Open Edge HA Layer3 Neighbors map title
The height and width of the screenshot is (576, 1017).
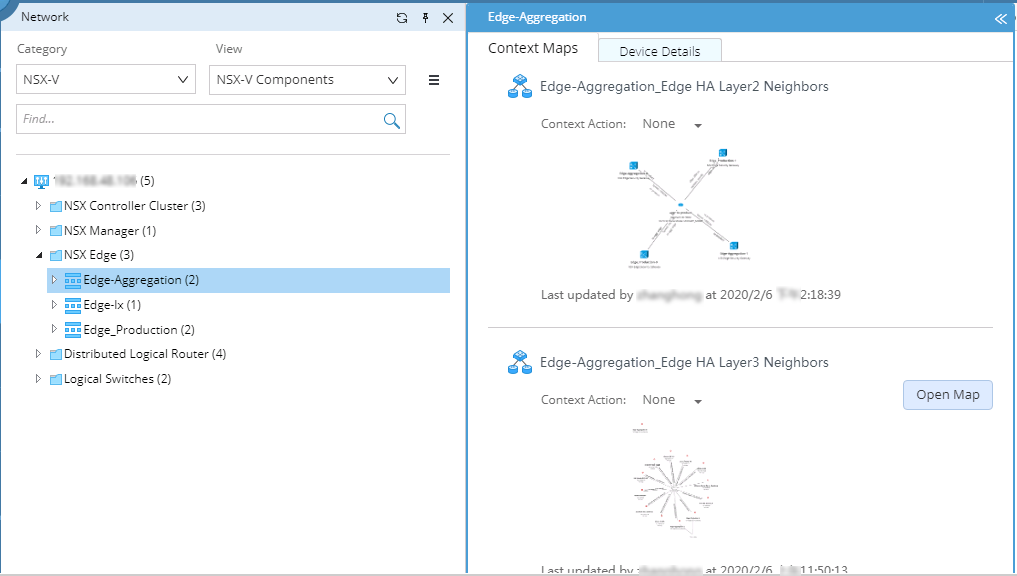point(684,363)
